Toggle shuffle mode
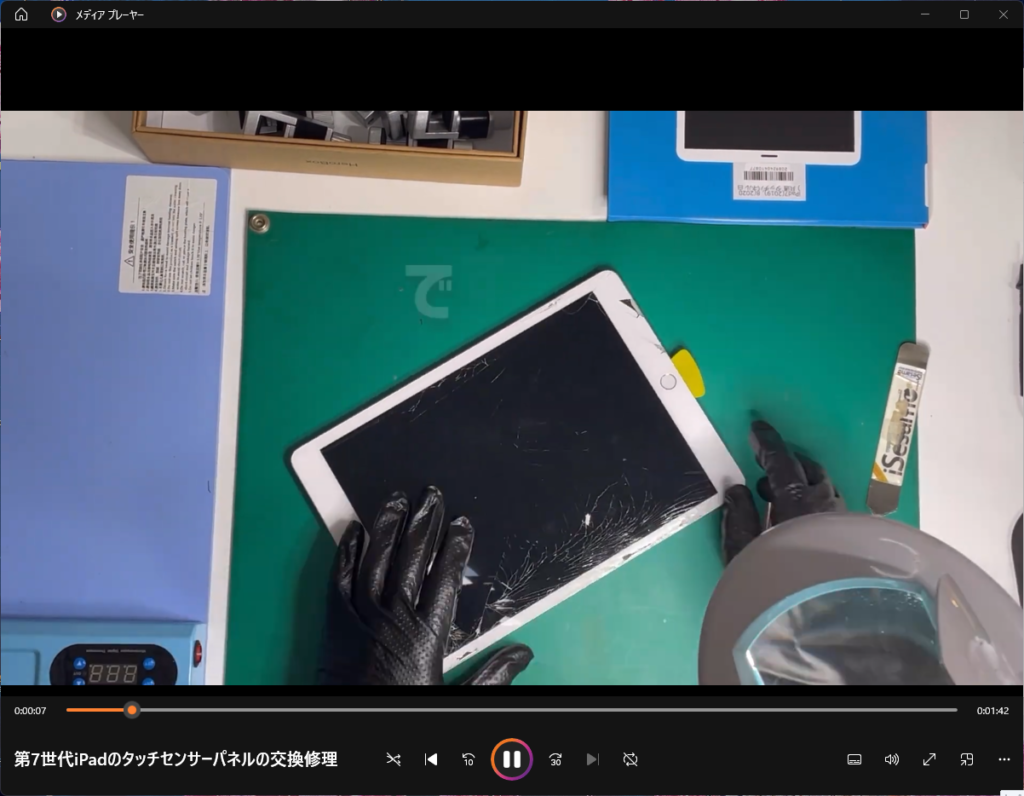The width and height of the screenshot is (1024, 796). pos(394,759)
